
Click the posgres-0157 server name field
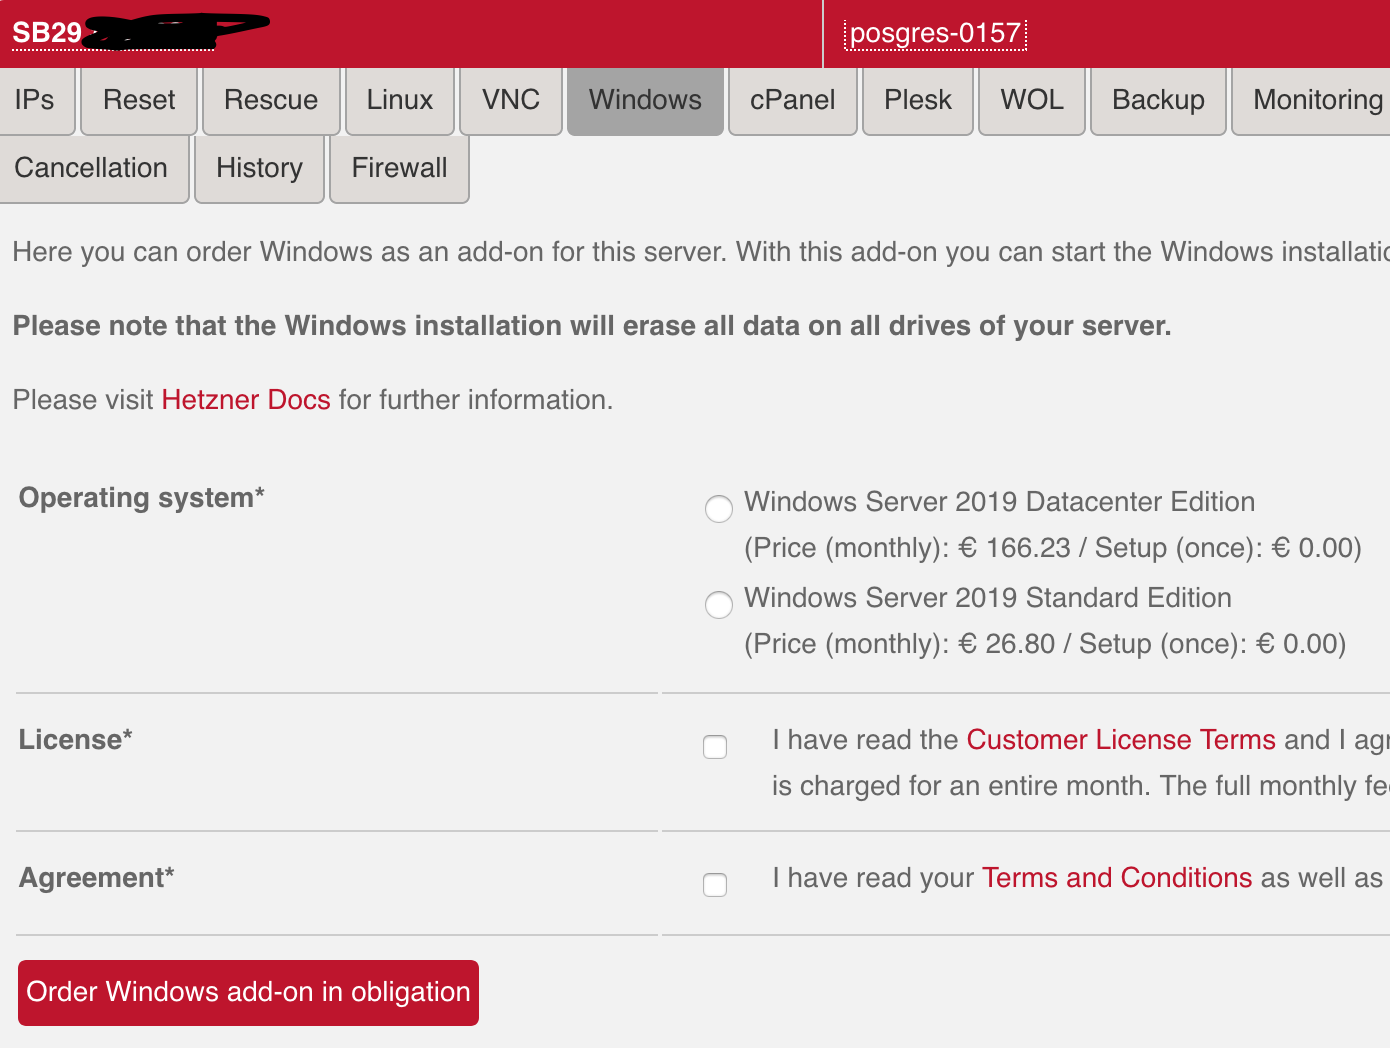click(x=935, y=34)
